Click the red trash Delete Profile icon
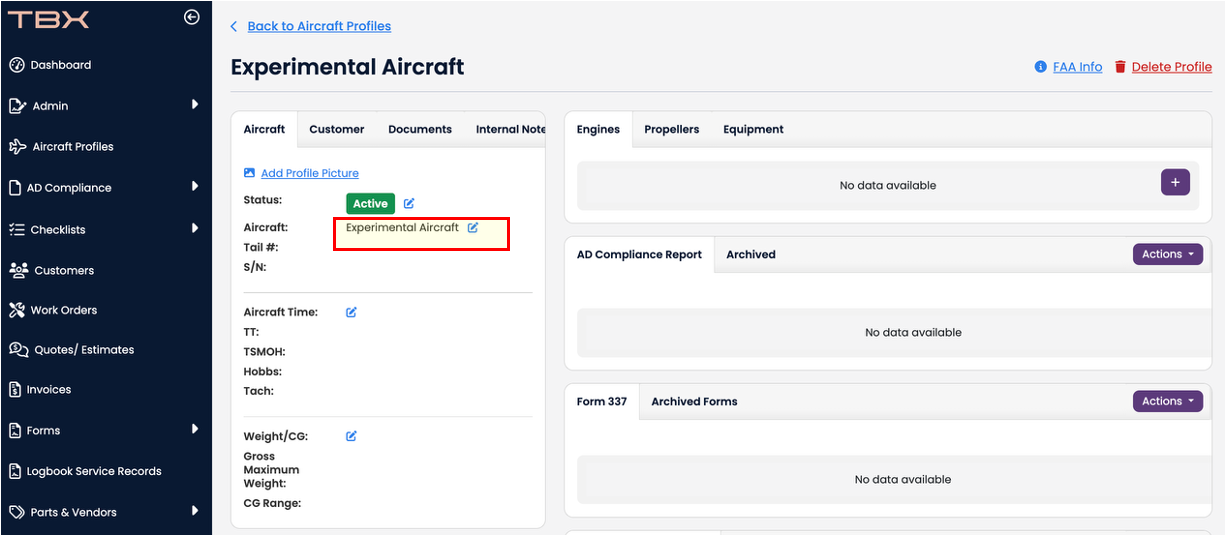1226x536 pixels. point(1120,67)
